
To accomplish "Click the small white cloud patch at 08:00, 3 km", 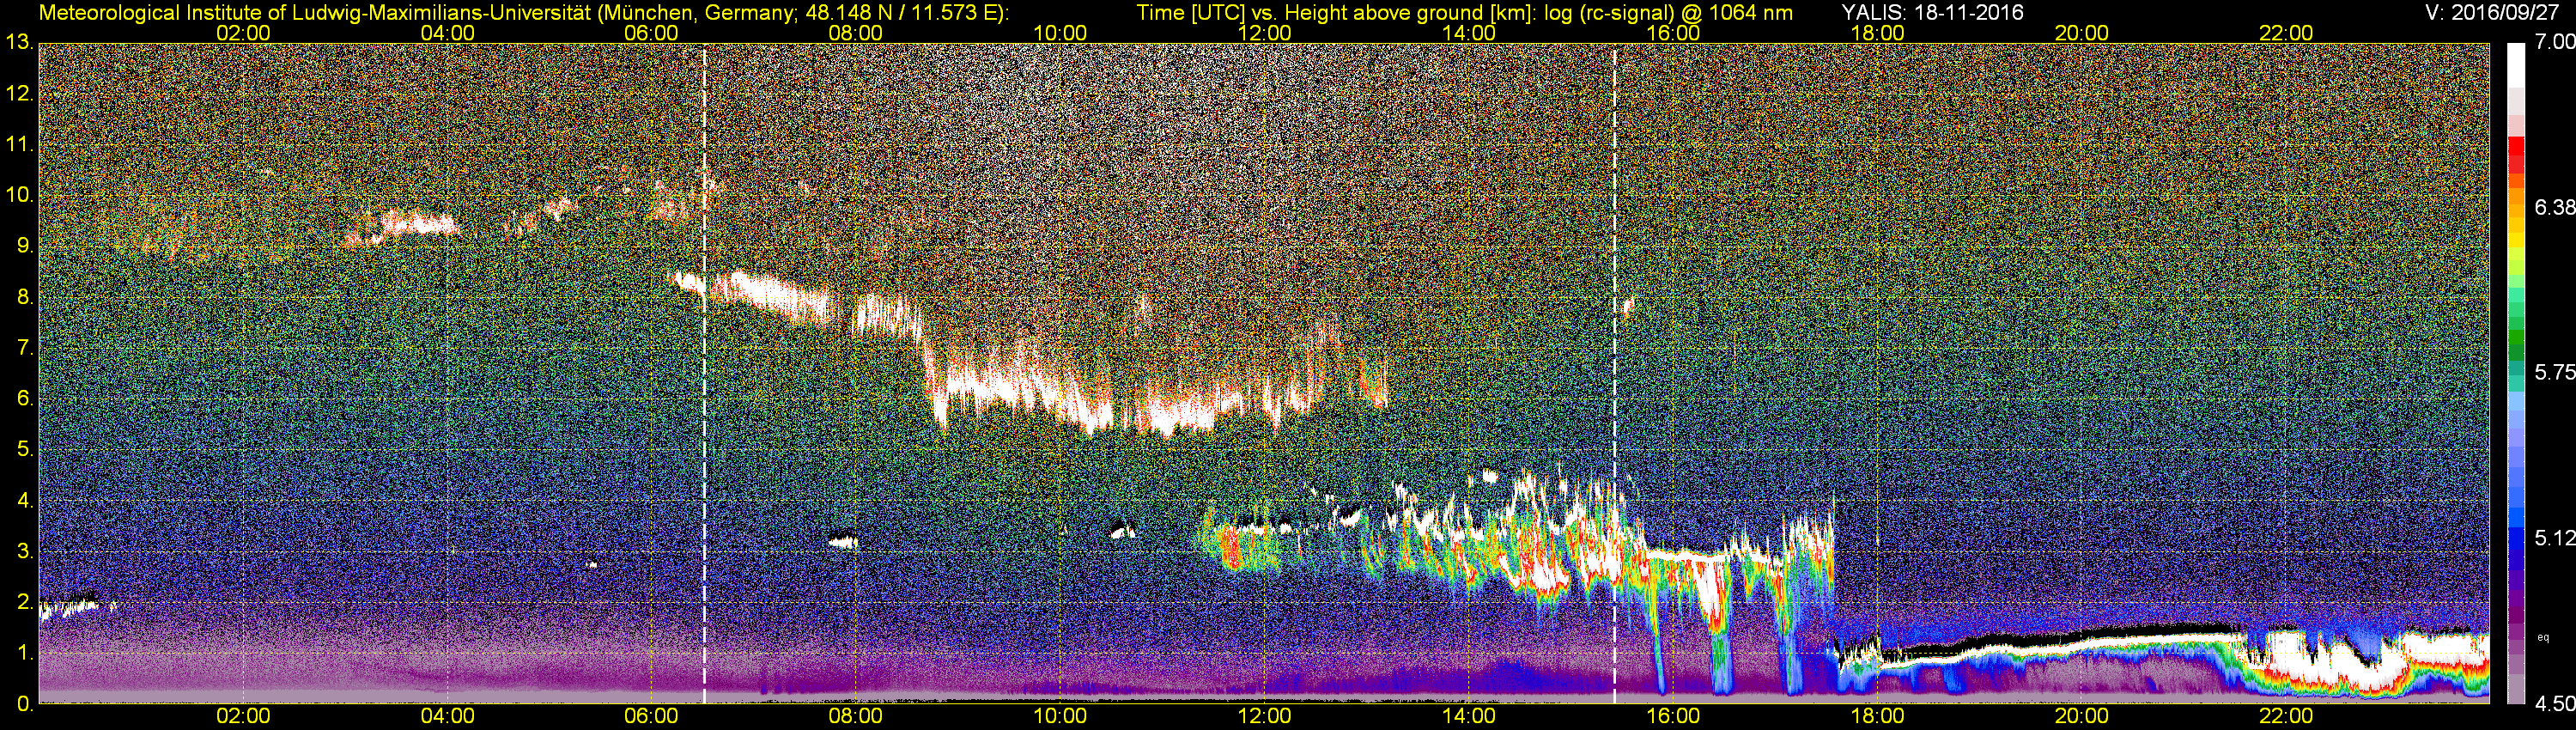I will coord(843,542).
